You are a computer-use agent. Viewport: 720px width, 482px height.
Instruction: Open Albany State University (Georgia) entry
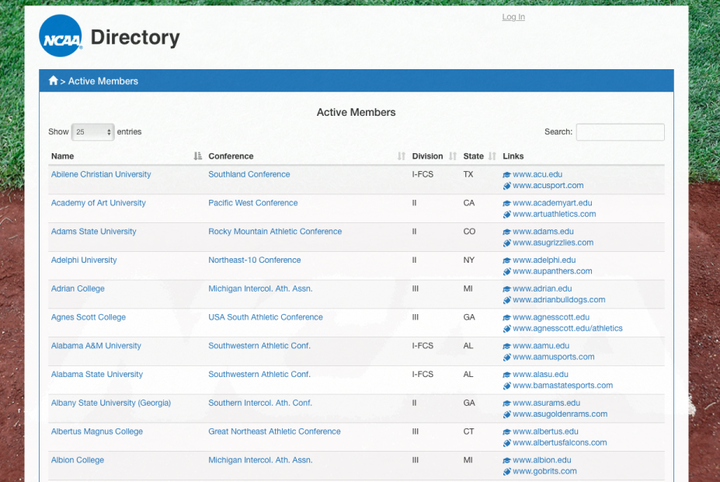(111, 403)
